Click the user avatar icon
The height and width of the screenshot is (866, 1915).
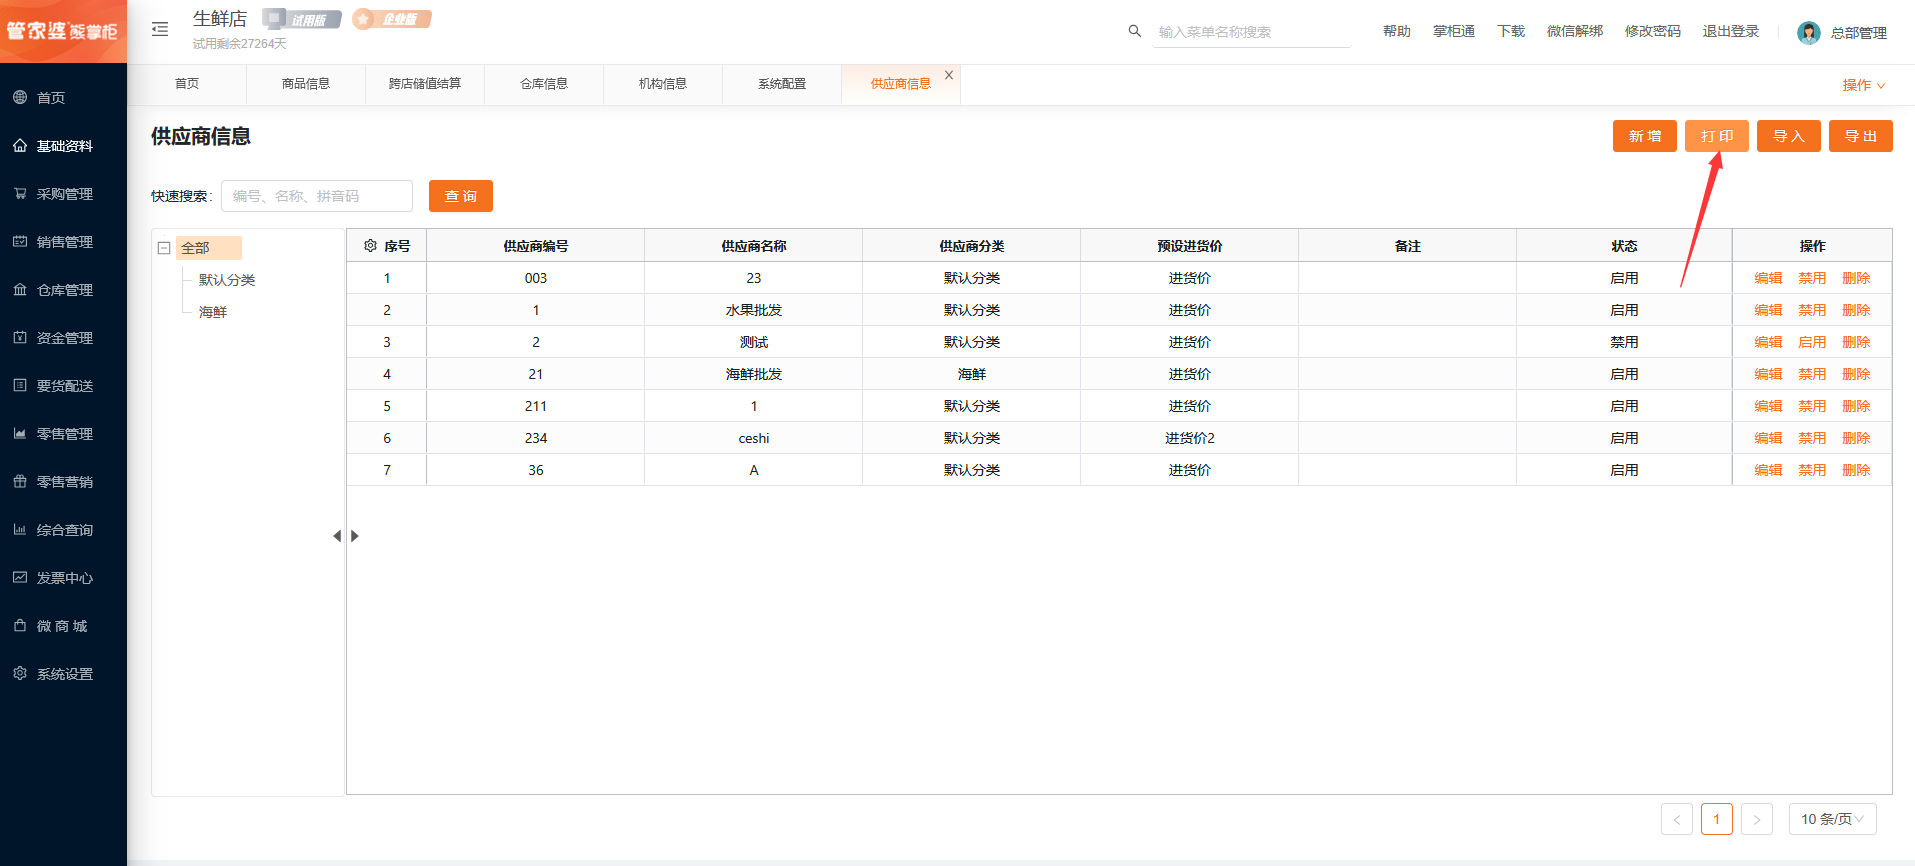click(x=1808, y=32)
